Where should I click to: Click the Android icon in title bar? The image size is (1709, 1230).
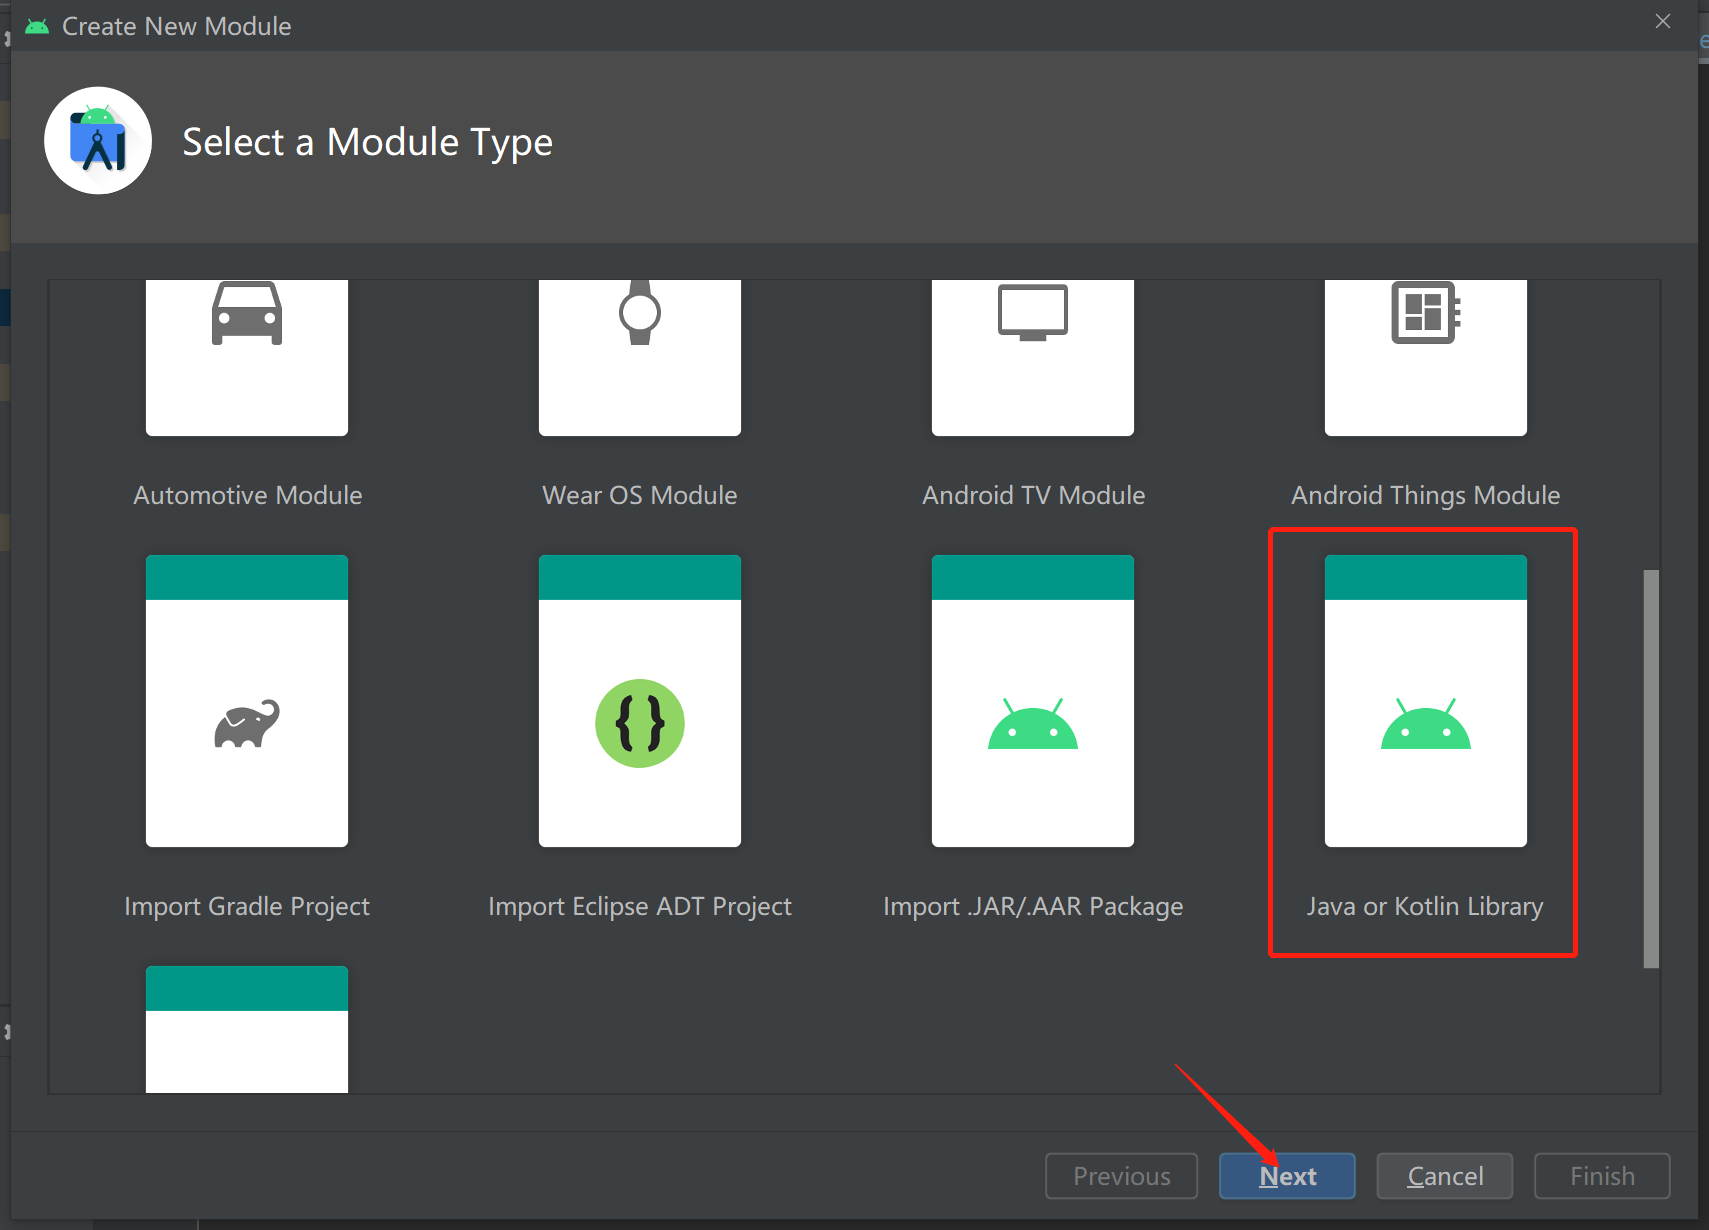(x=37, y=26)
